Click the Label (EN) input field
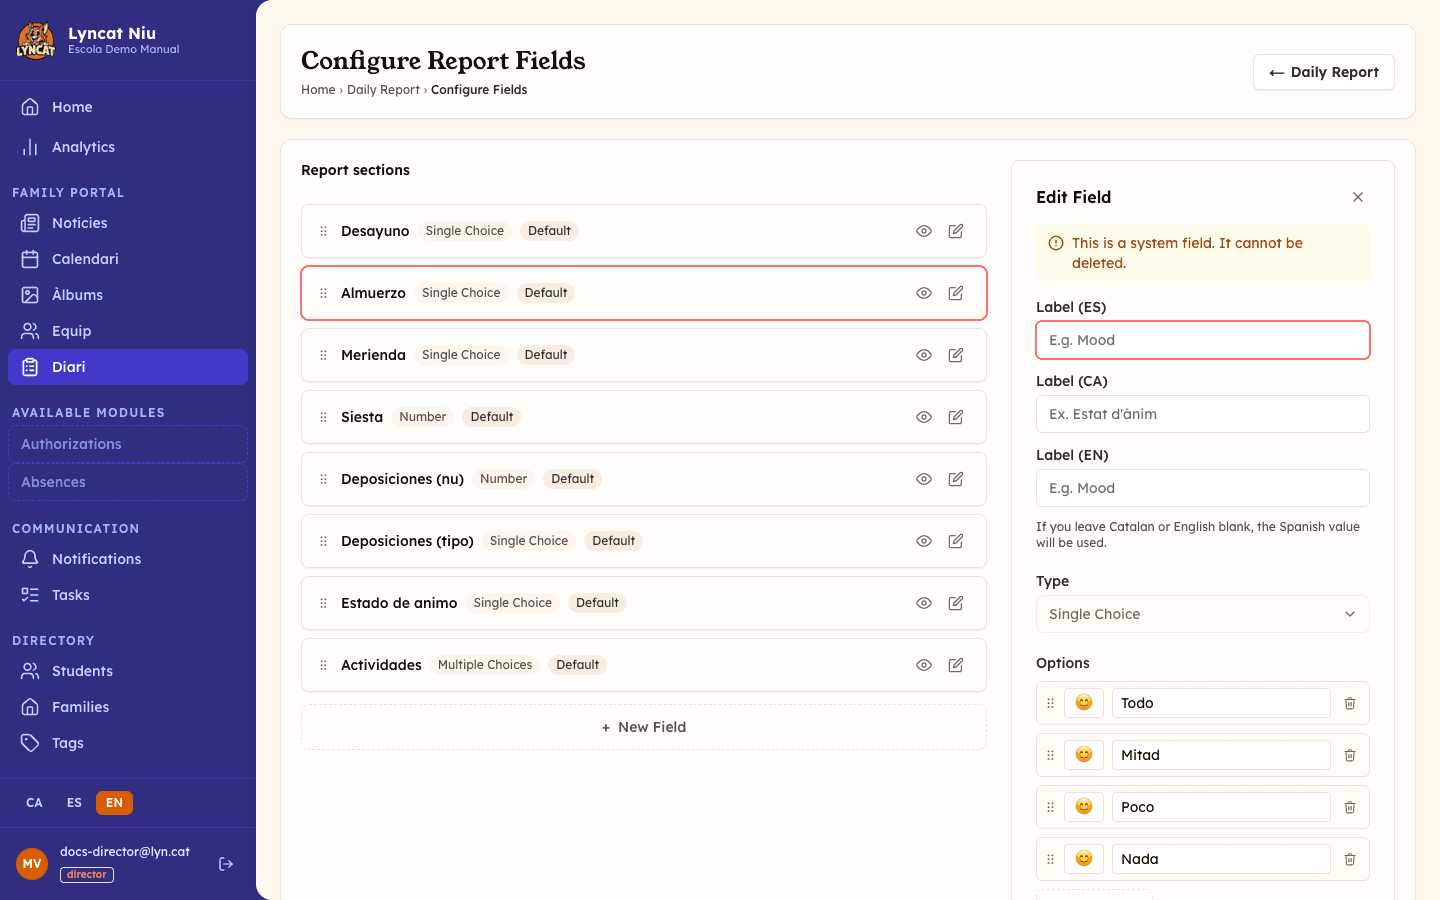Screen dimensions: 1440x900 click(x=1203, y=488)
